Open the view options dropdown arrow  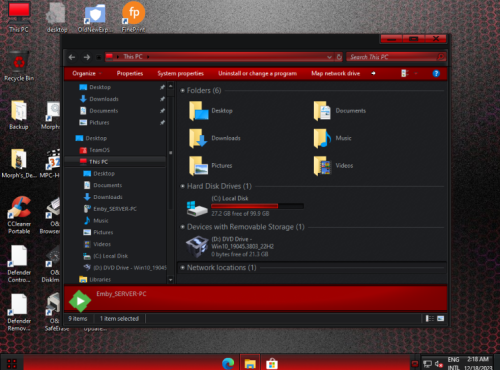[x=416, y=73]
